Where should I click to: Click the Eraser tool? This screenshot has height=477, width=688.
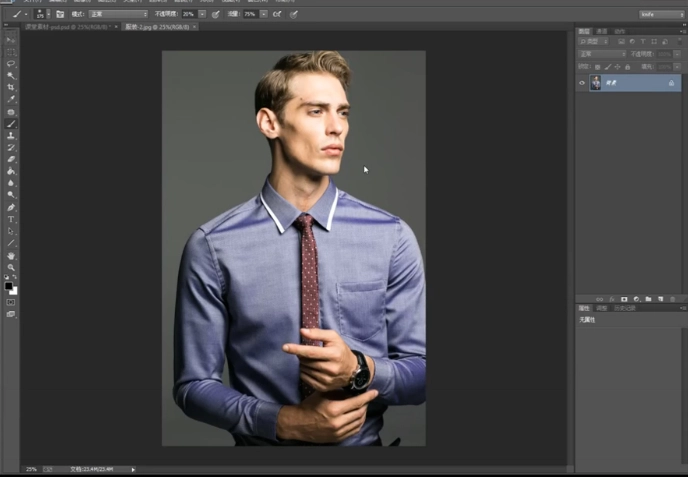(x=11, y=159)
